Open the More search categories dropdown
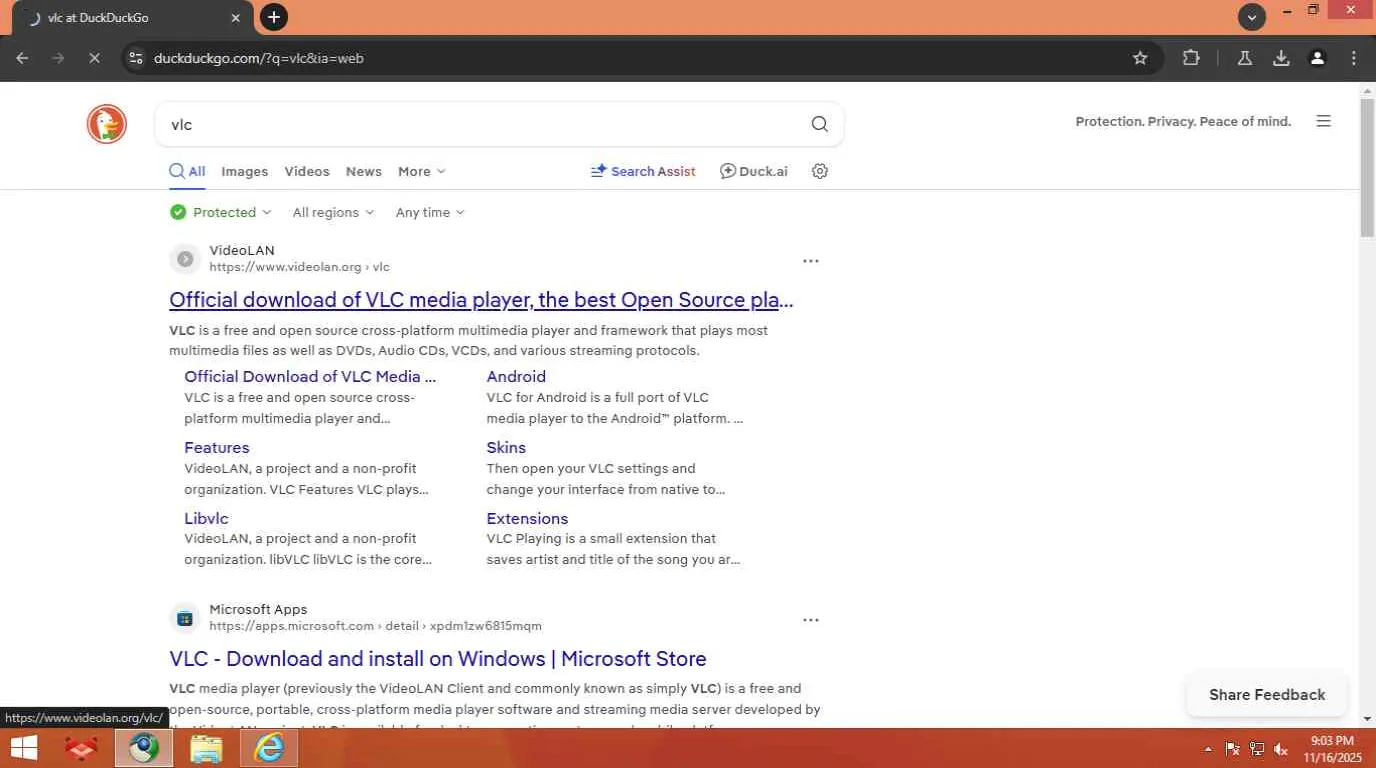Image resolution: width=1376 pixels, height=768 pixels. pyautogui.click(x=421, y=171)
